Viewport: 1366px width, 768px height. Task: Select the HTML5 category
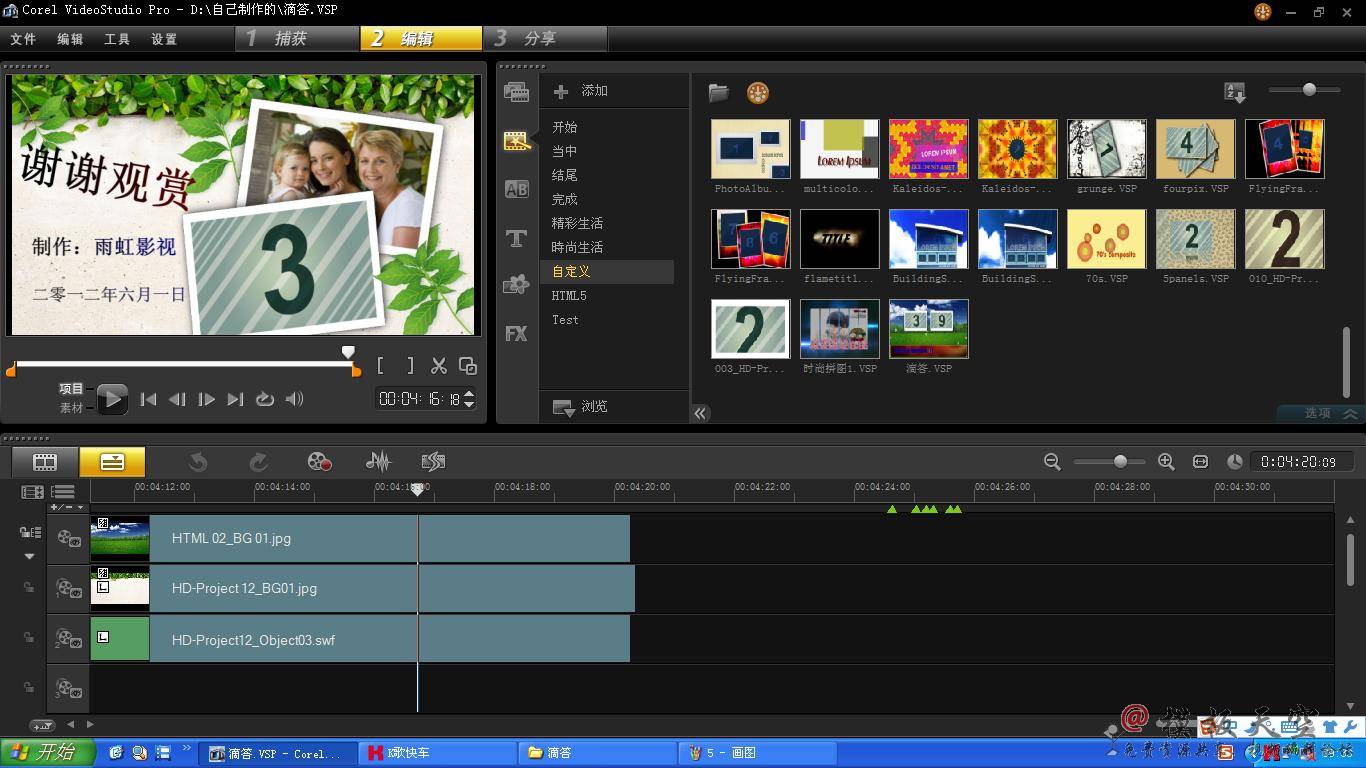(569, 296)
